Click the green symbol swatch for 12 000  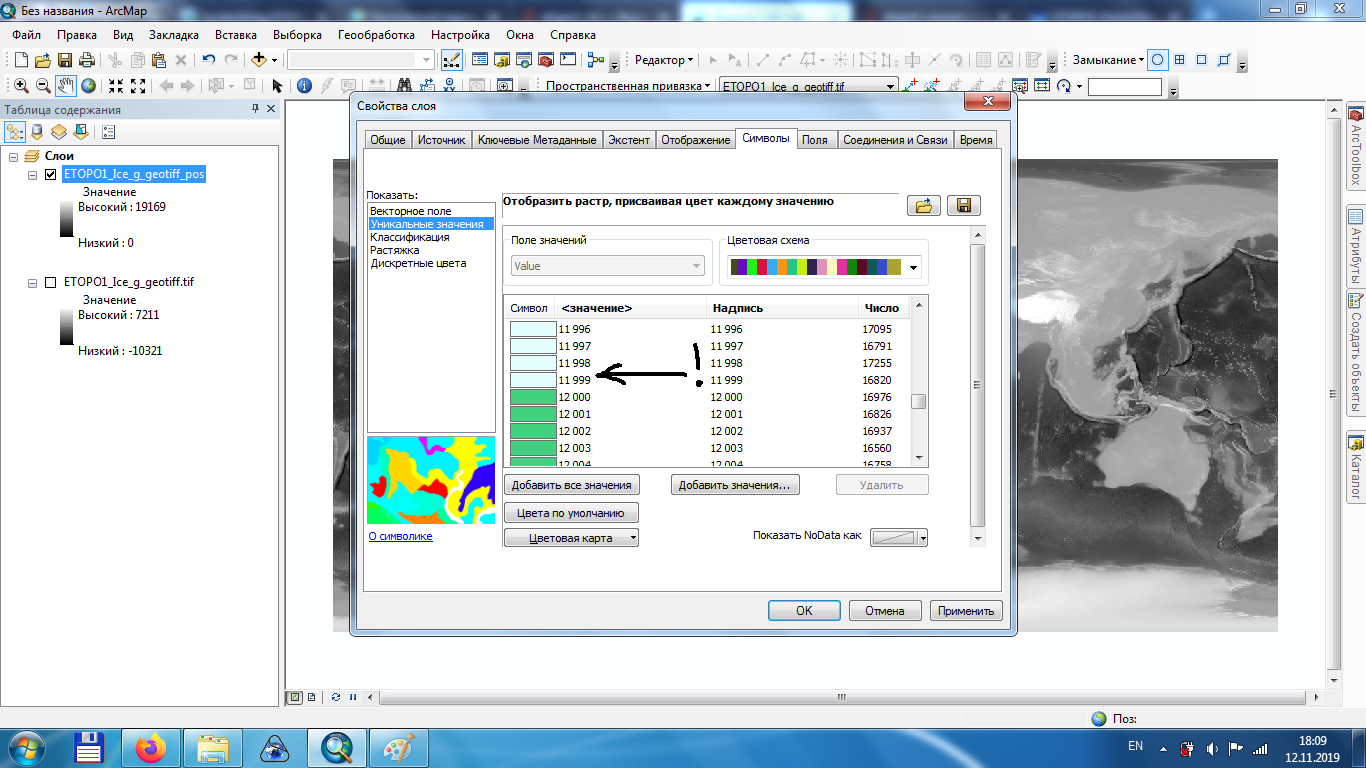[533, 397]
